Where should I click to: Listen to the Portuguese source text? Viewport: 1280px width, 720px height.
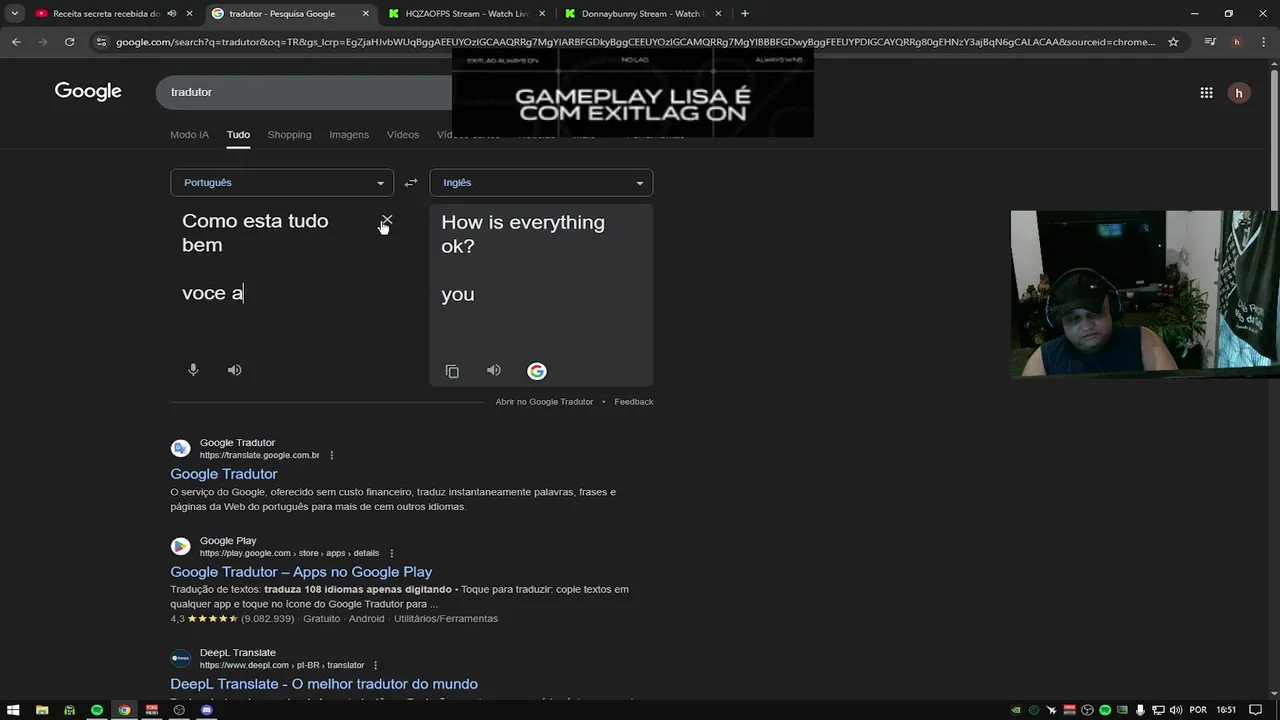click(234, 370)
